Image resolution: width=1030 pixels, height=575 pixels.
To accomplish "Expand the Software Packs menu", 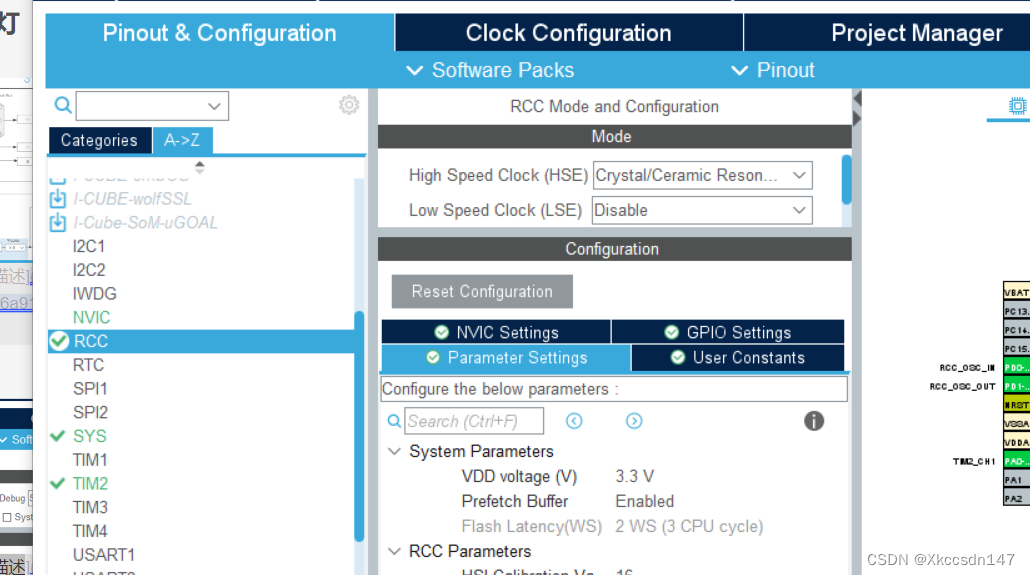I will click(x=490, y=70).
